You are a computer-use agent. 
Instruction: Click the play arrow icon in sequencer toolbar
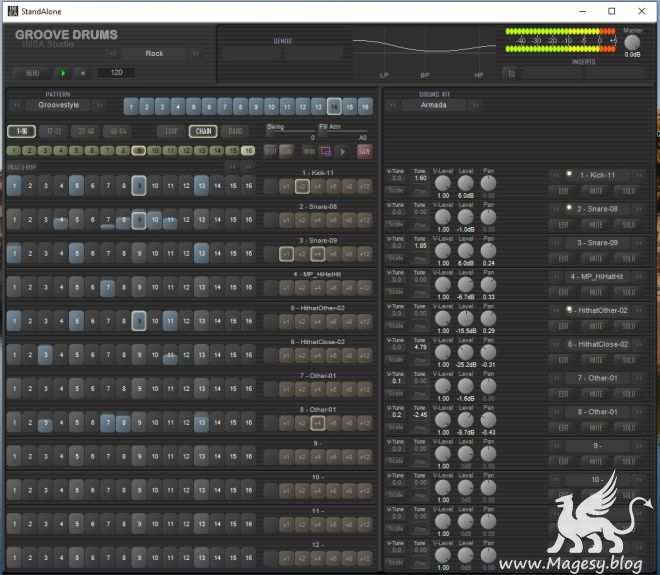point(343,151)
